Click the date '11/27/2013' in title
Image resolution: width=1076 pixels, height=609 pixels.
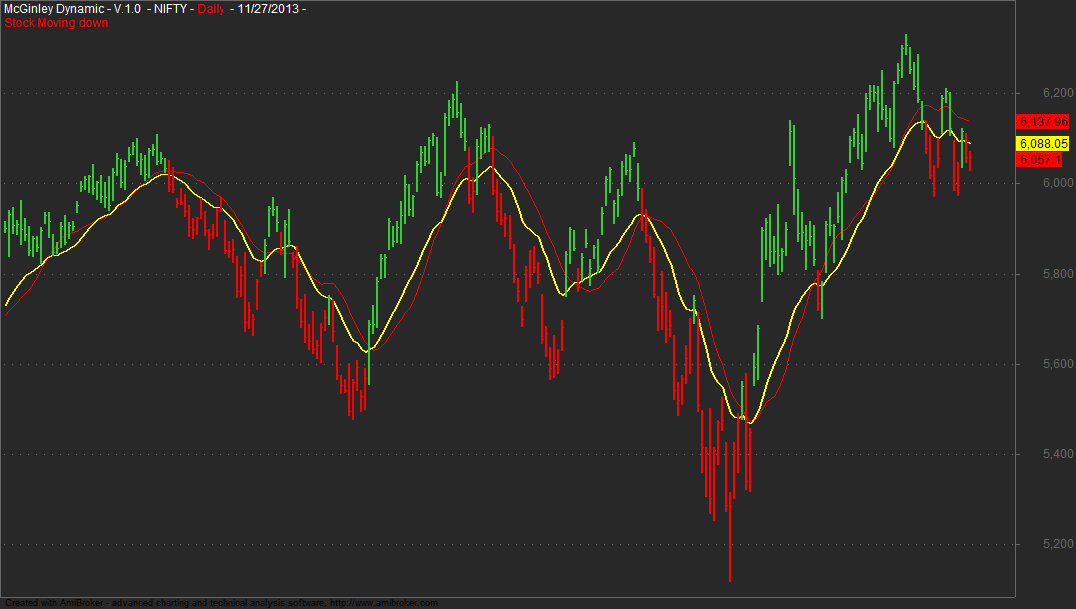pos(268,9)
